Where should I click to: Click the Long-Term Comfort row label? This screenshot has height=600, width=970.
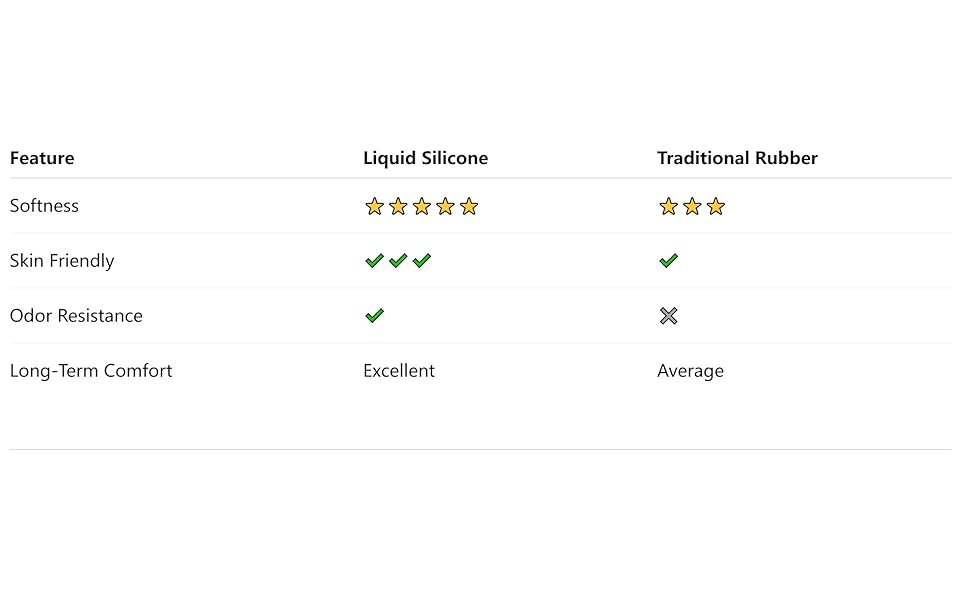coord(91,371)
